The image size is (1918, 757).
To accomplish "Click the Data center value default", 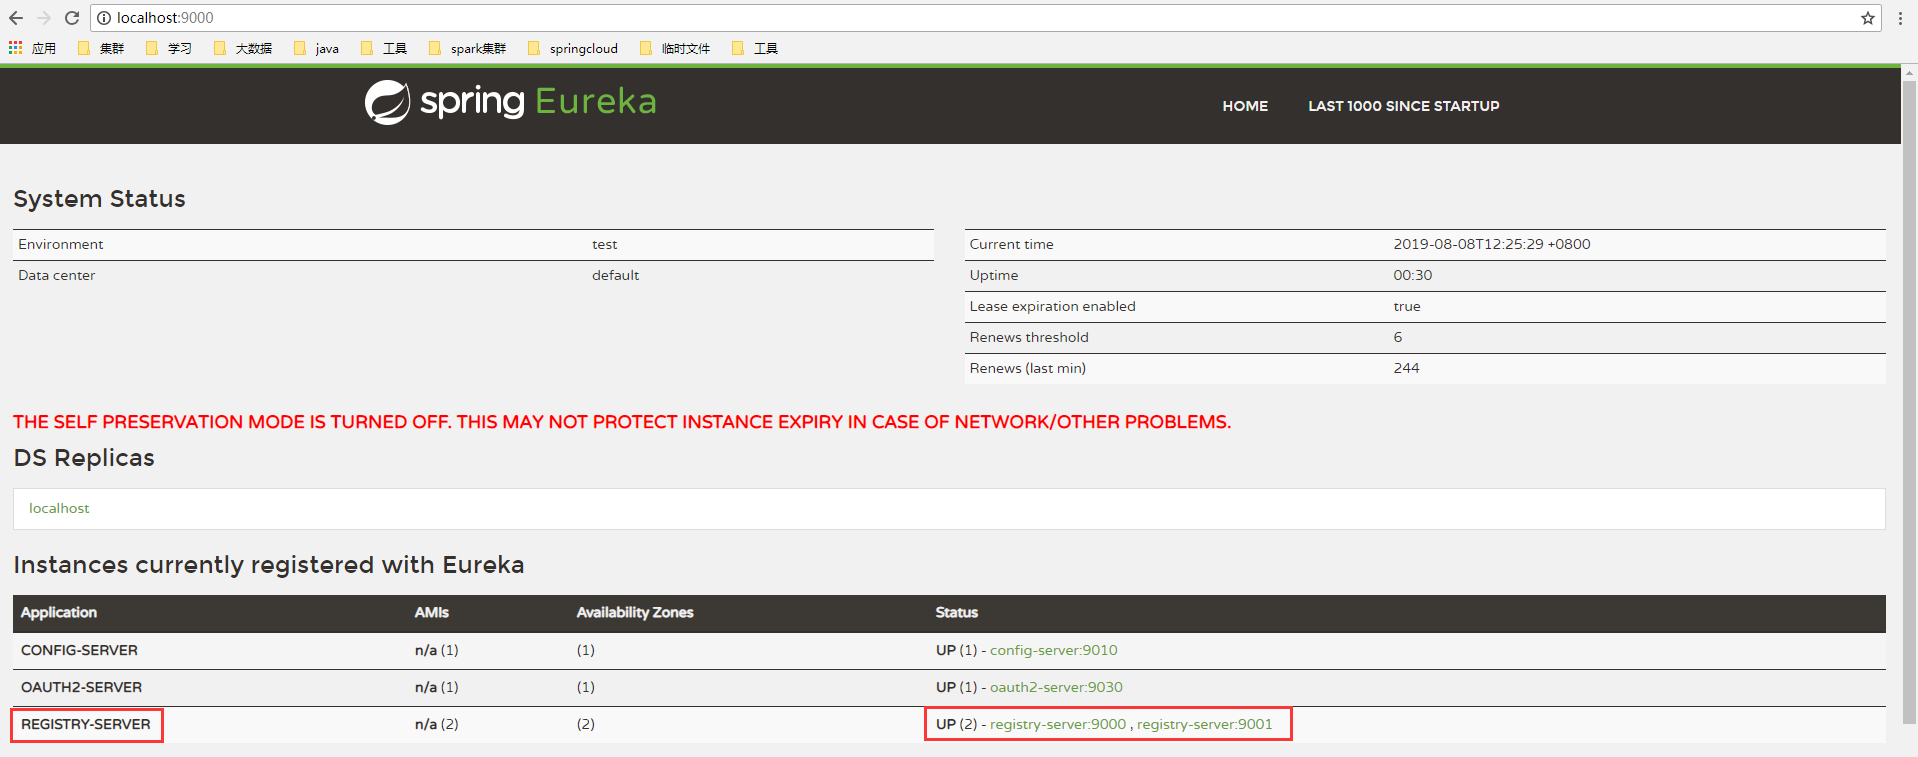I will [615, 275].
